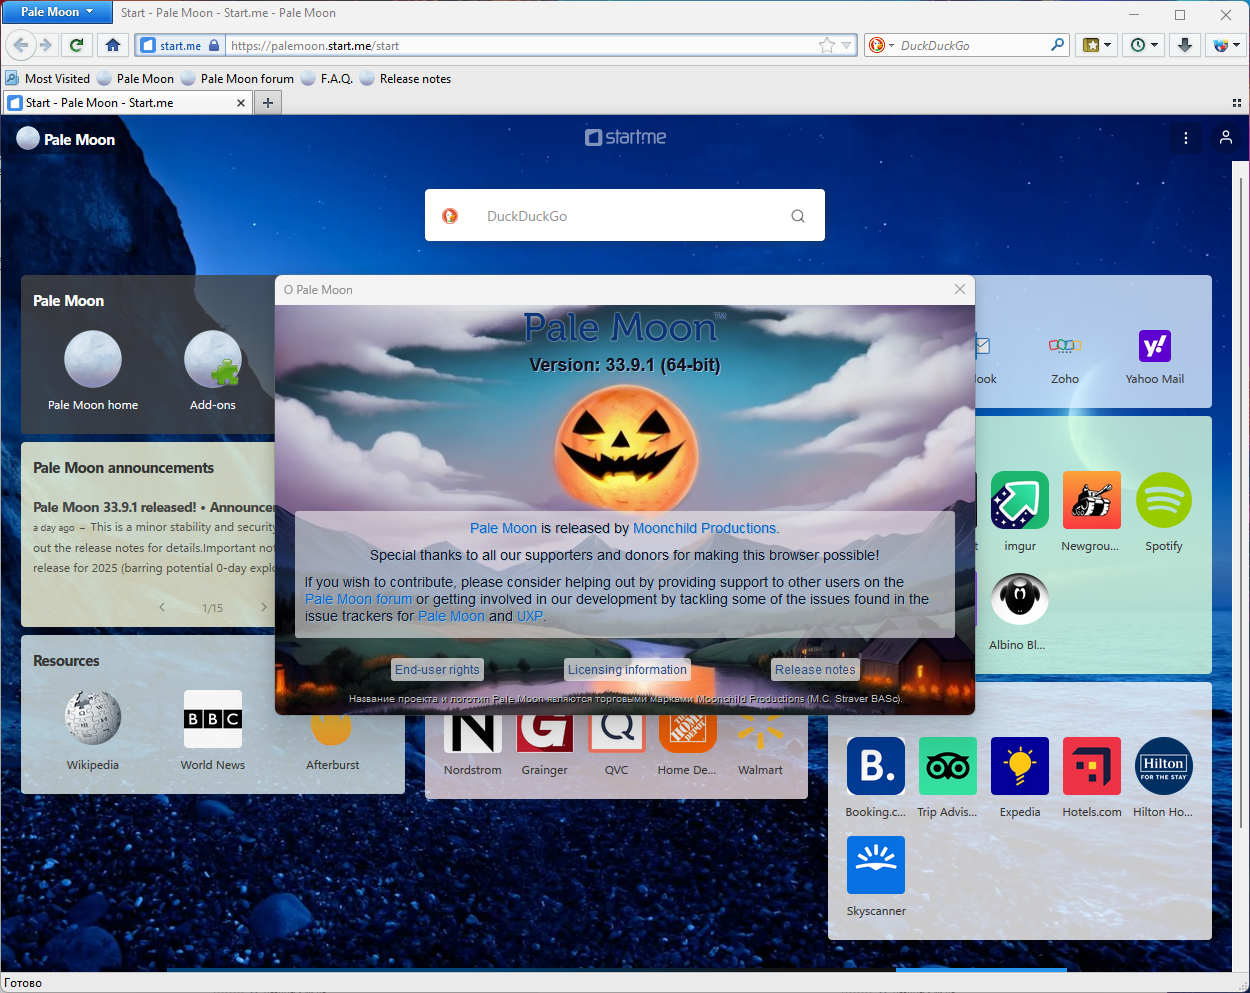Click Release notes button in dialog
The width and height of the screenshot is (1250, 993).
pos(815,670)
